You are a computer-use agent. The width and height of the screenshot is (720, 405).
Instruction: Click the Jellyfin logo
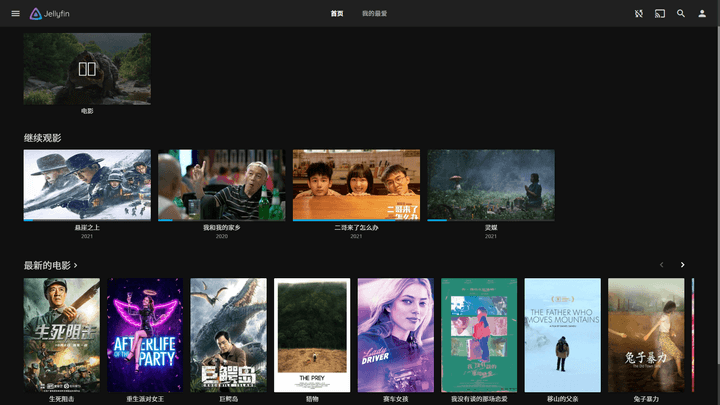[50, 14]
